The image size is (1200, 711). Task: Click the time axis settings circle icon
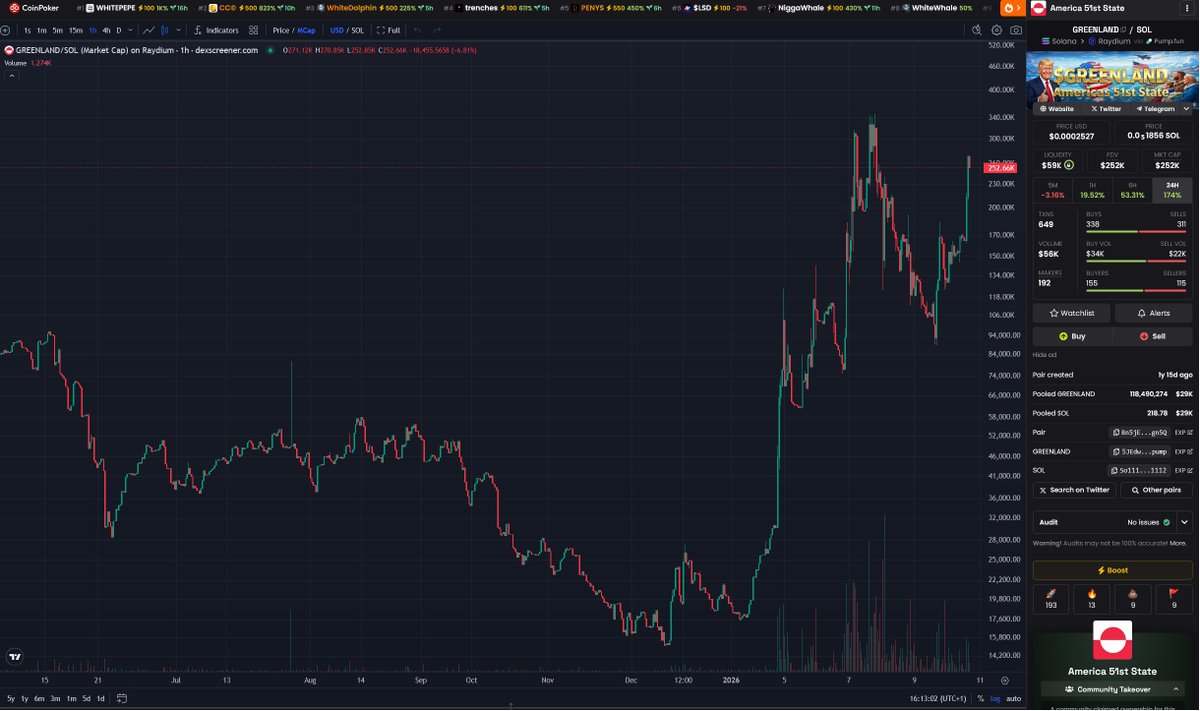coord(1005,680)
